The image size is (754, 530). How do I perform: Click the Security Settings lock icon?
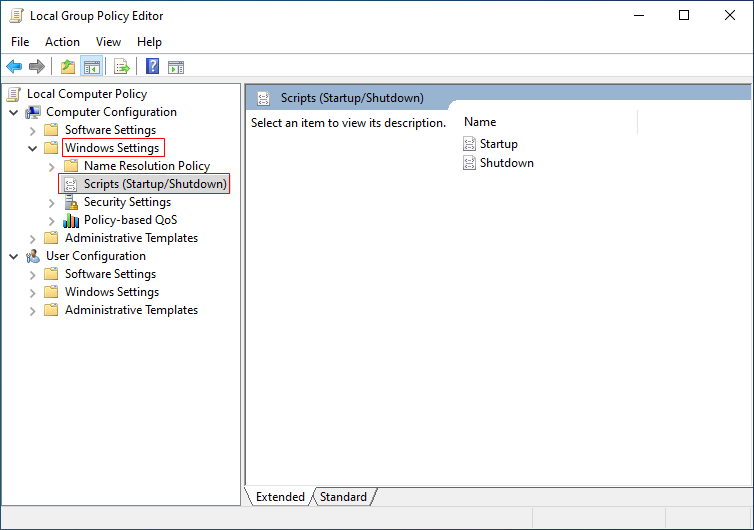[x=71, y=202]
